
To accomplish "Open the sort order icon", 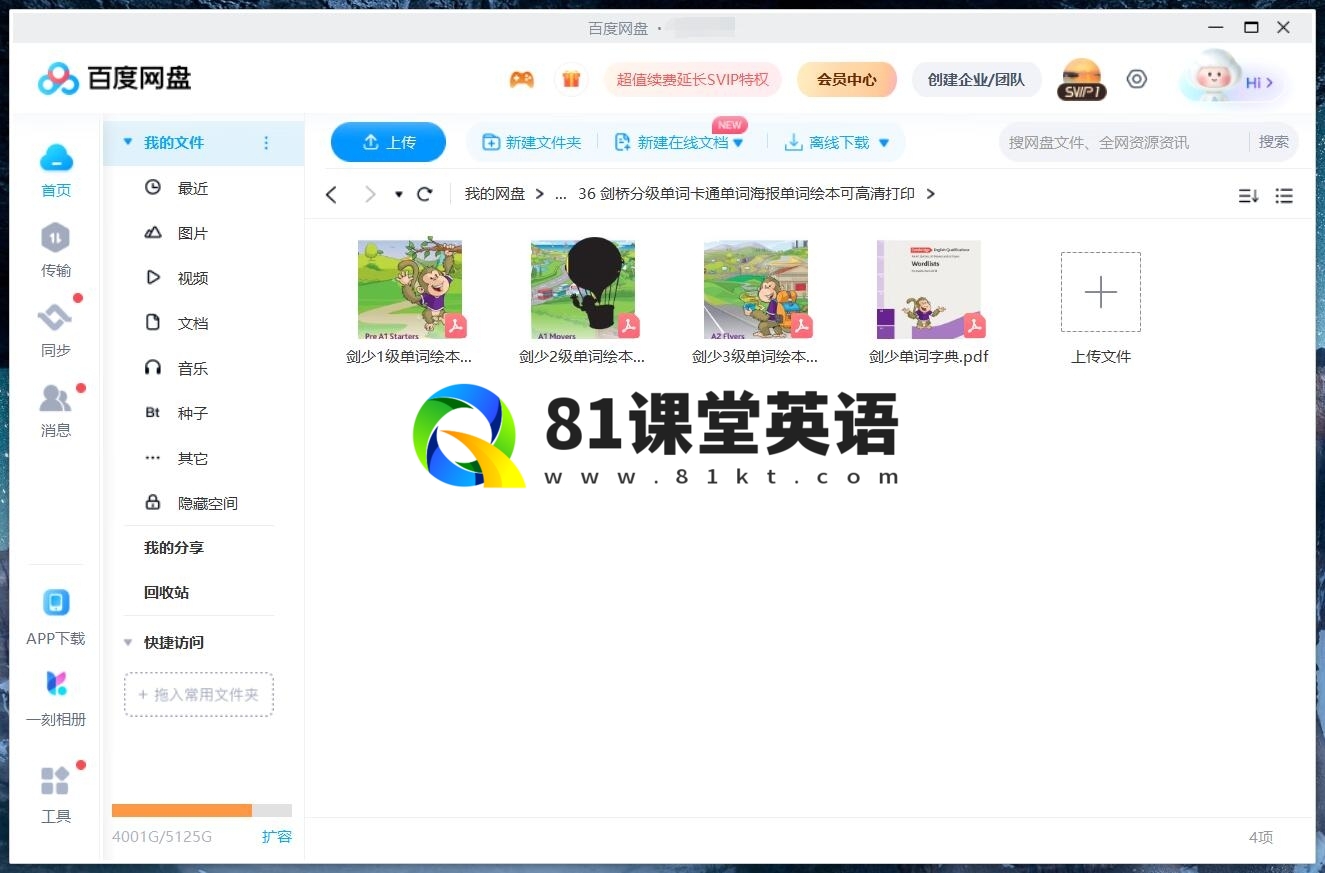I will point(1248,196).
